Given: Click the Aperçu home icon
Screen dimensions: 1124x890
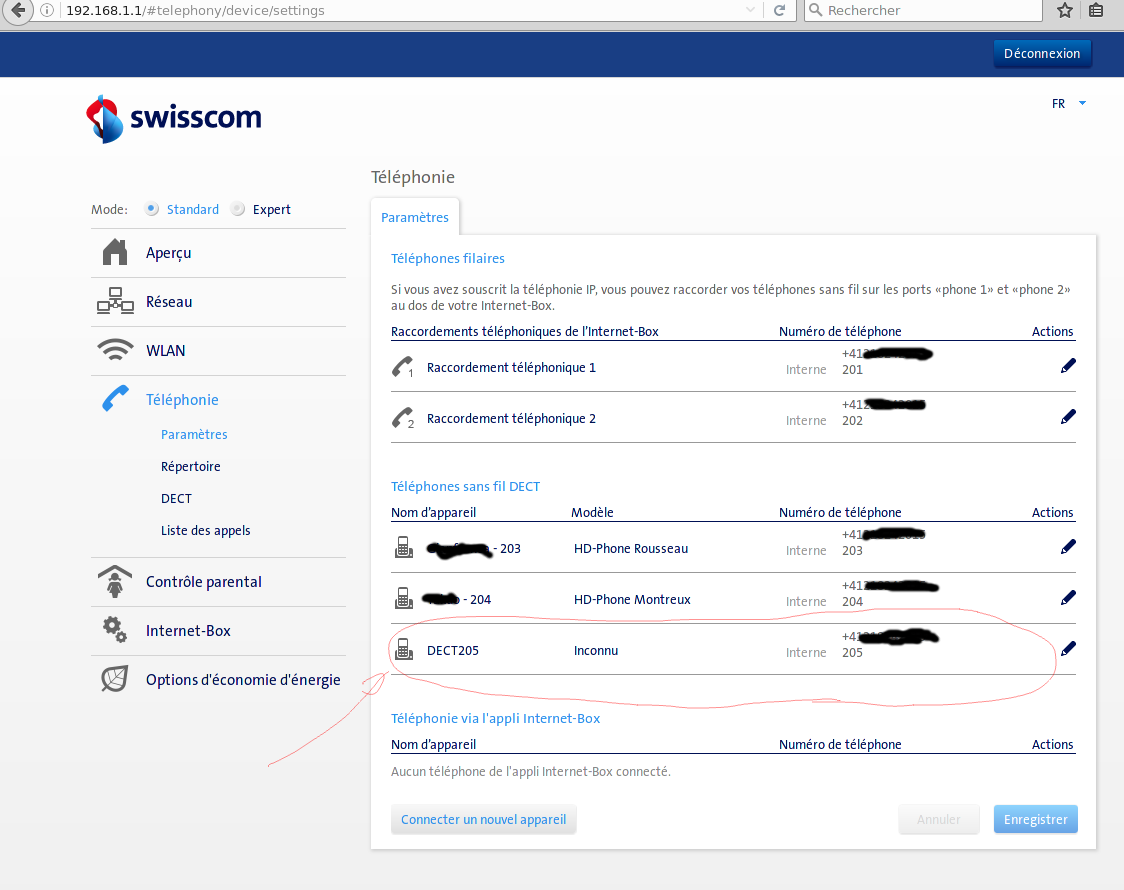Looking at the screenshot, I should tap(114, 253).
